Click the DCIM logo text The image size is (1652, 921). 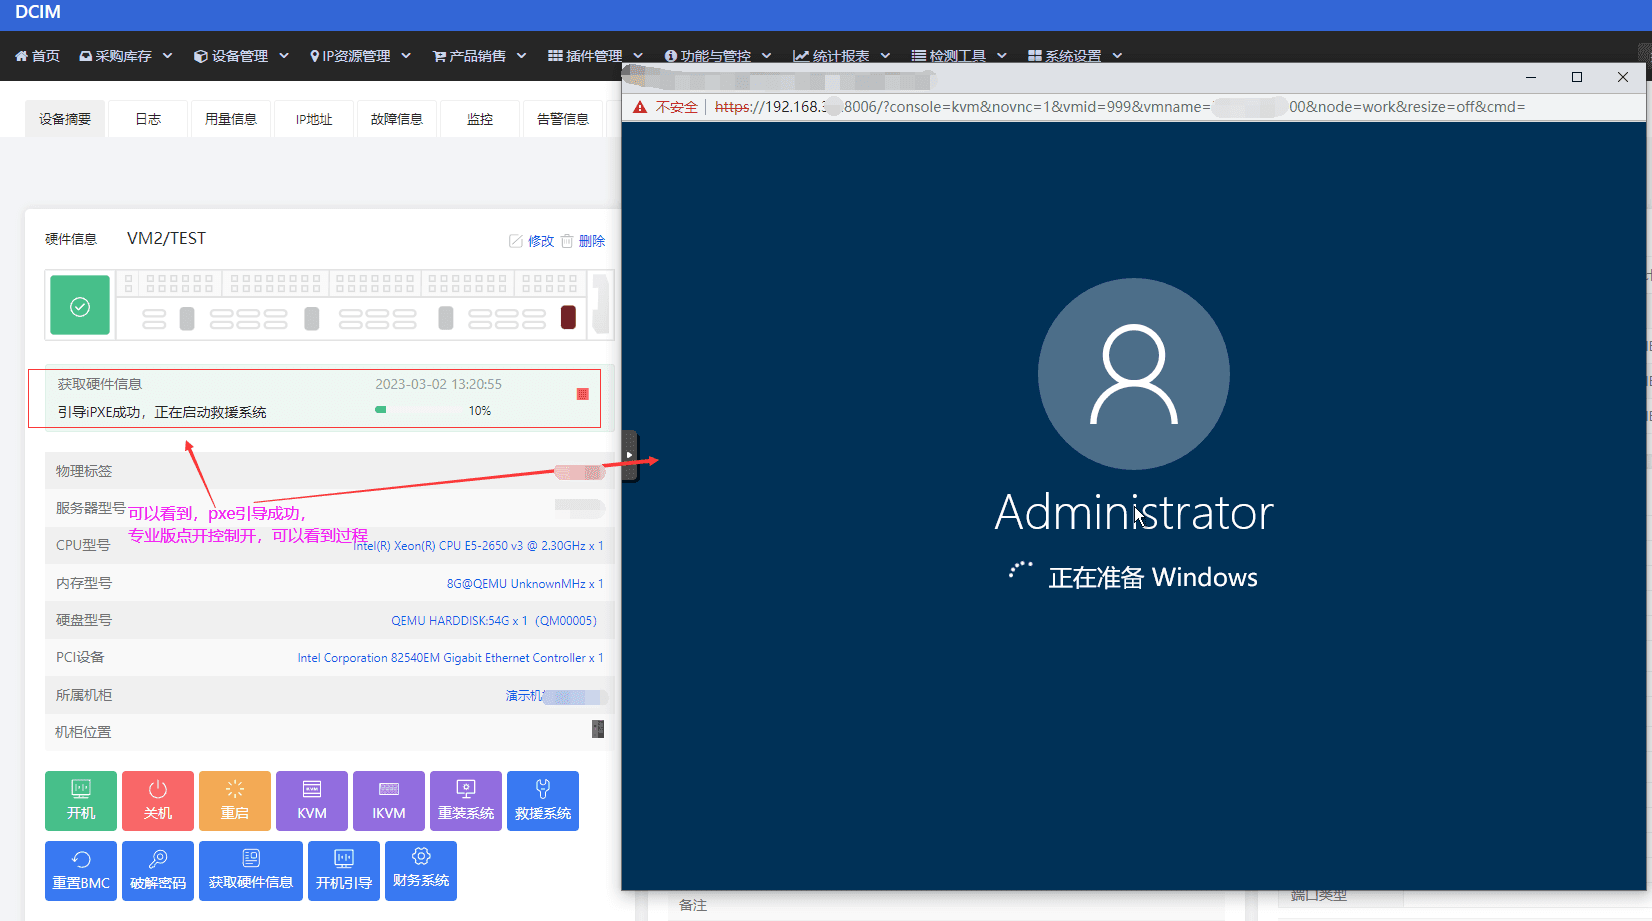click(x=38, y=12)
